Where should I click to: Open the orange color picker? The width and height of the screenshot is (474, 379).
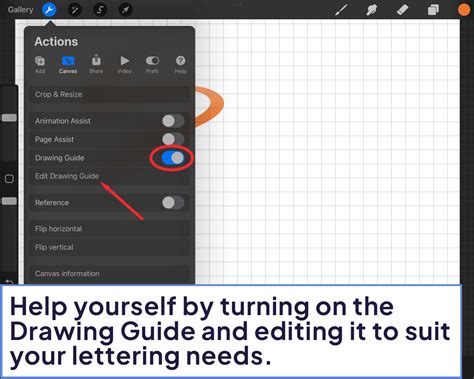[x=464, y=10]
